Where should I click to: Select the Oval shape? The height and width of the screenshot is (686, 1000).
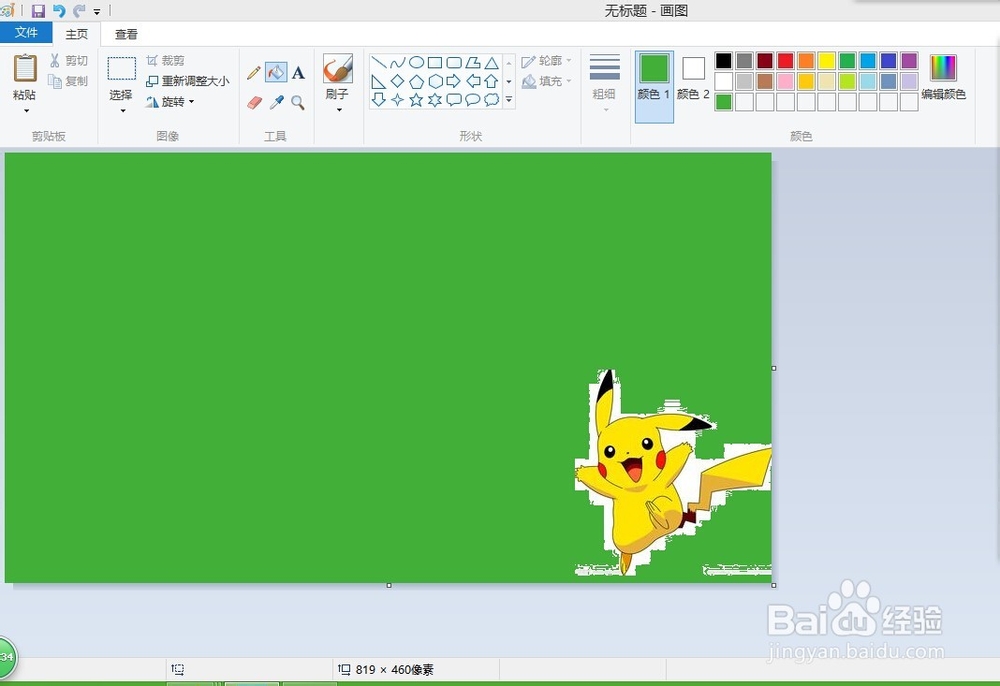tap(417, 61)
